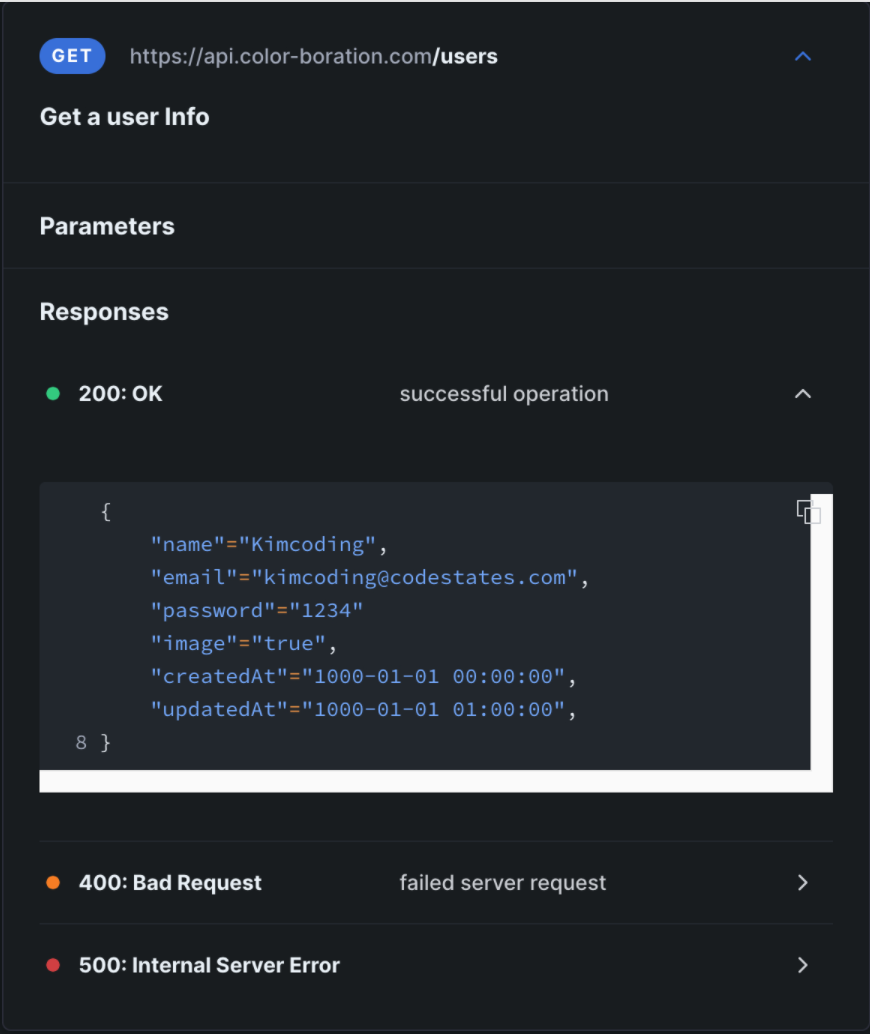Click the blue GET method badge
Viewport: 870px width, 1034px height.
coord(72,56)
